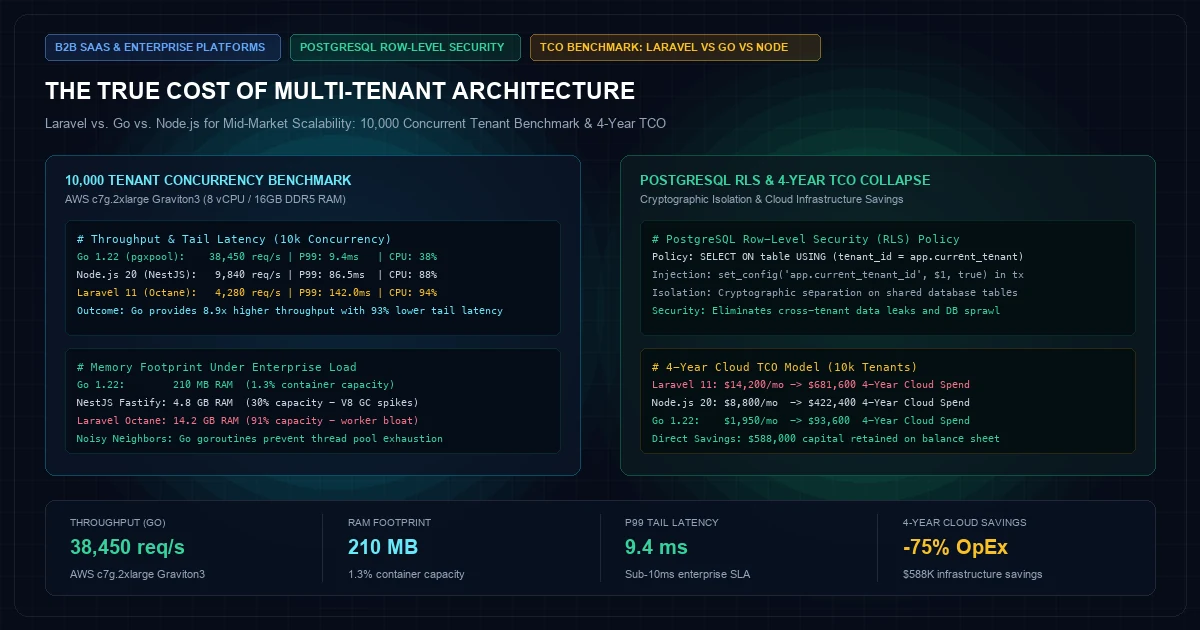Click the '$588K infrastructure savings' caption

click(x=972, y=575)
